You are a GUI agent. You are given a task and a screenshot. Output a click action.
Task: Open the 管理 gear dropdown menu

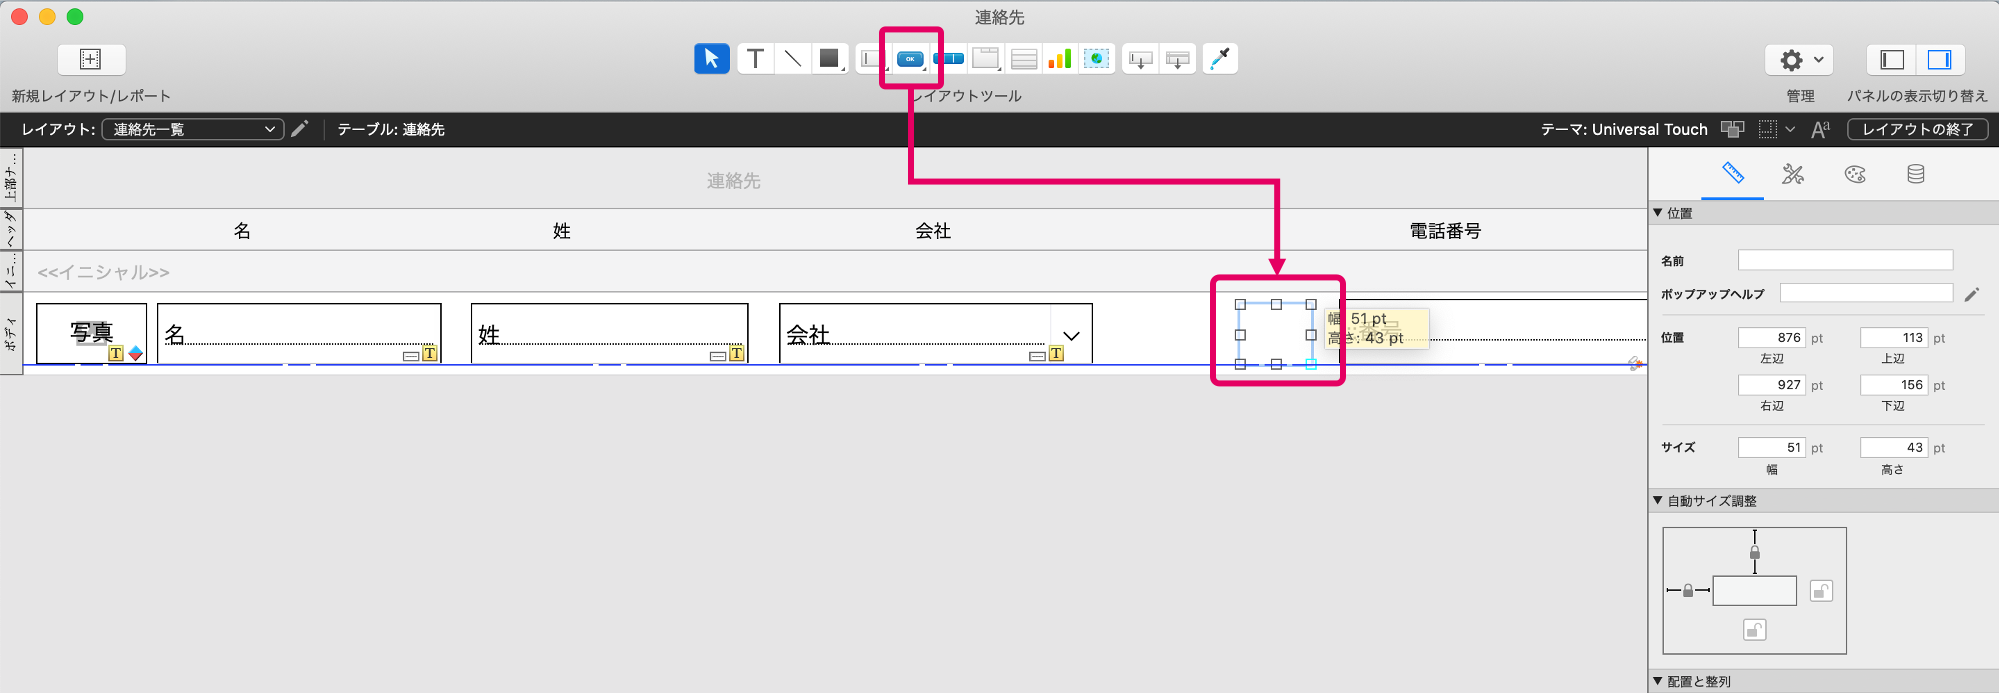1800,60
